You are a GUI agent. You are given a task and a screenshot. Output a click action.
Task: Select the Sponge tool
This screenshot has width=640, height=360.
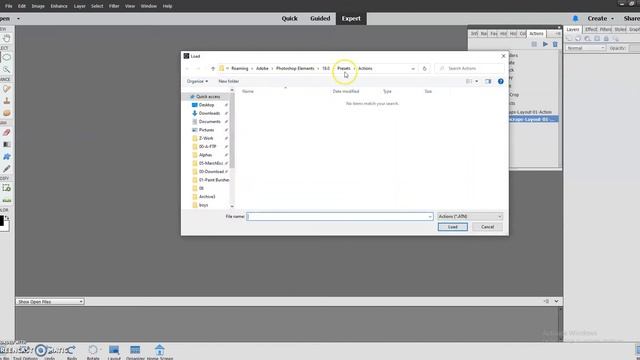(x=7, y=113)
